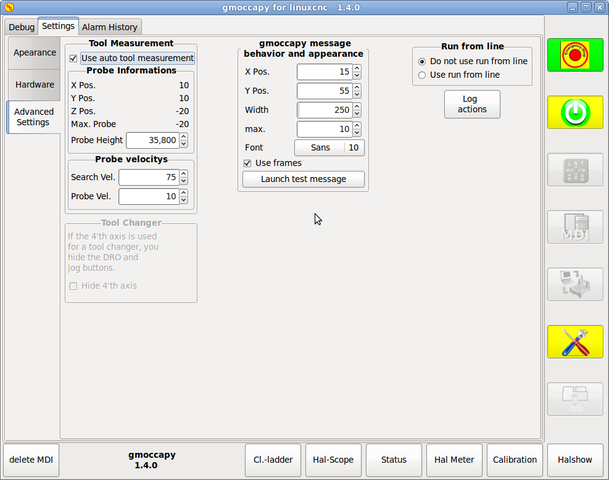Viewport: 609px width, 480px height.
Task: Select the manual jog mode icon
Action: (575, 170)
